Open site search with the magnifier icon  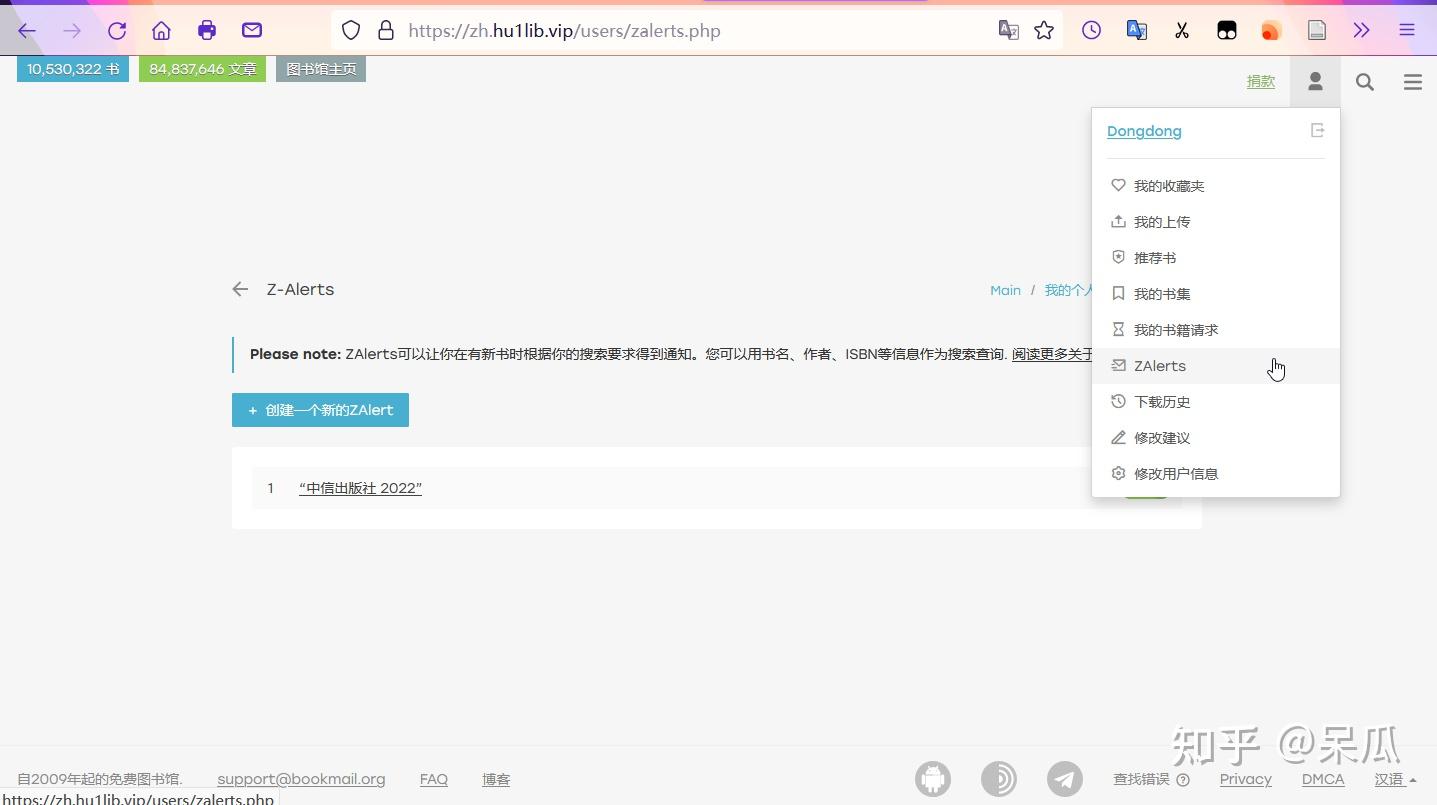click(x=1364, y=81)
